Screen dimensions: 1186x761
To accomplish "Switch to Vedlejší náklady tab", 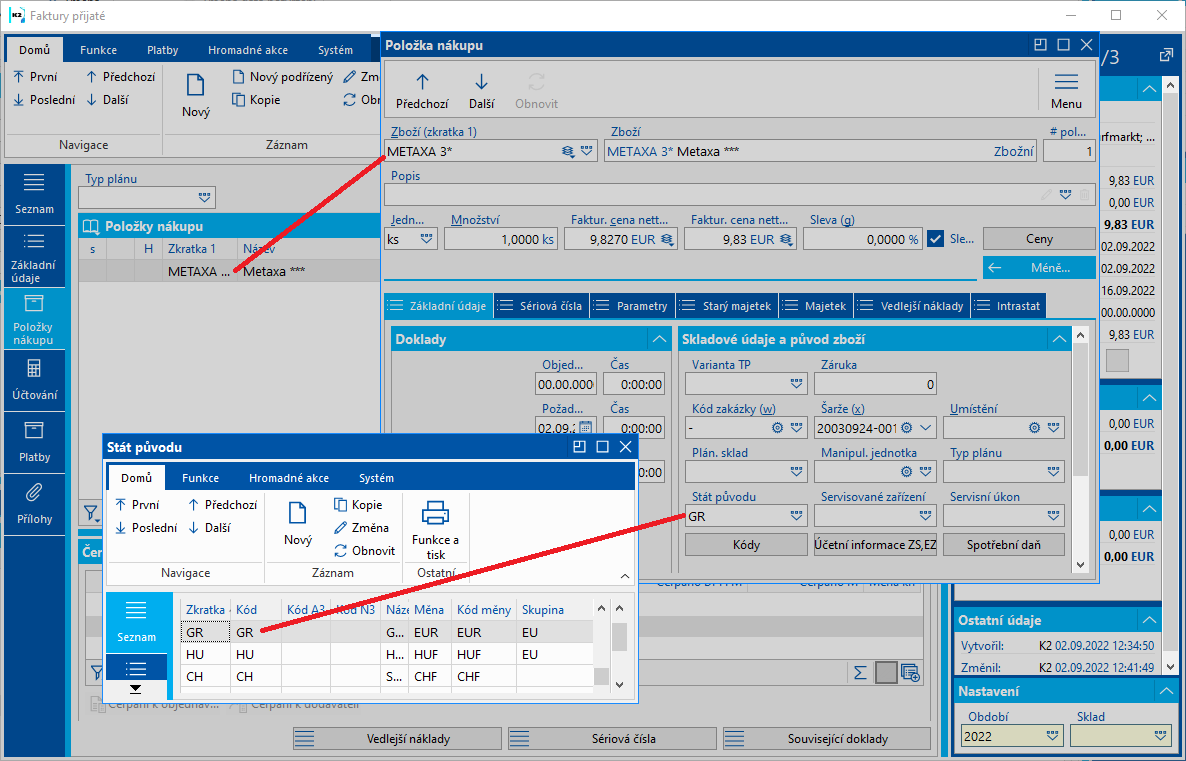I will [x=911, y=306].
